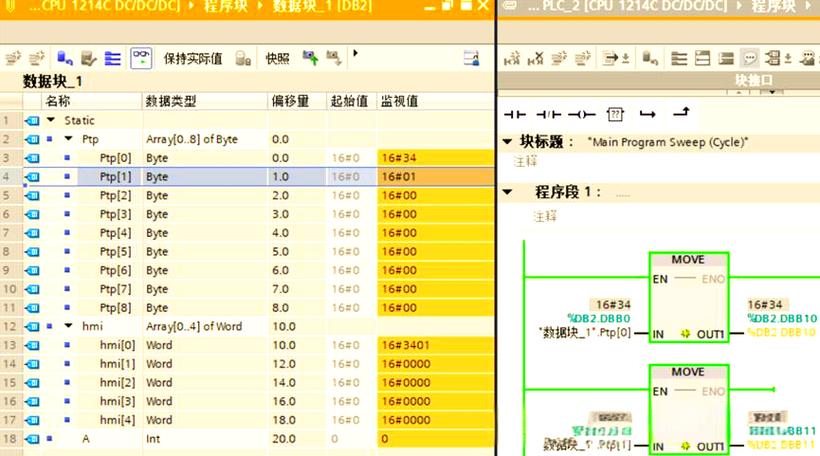Click the add row icon in Main block toolbar
The image size is (820, 456).
coord(582,58)
